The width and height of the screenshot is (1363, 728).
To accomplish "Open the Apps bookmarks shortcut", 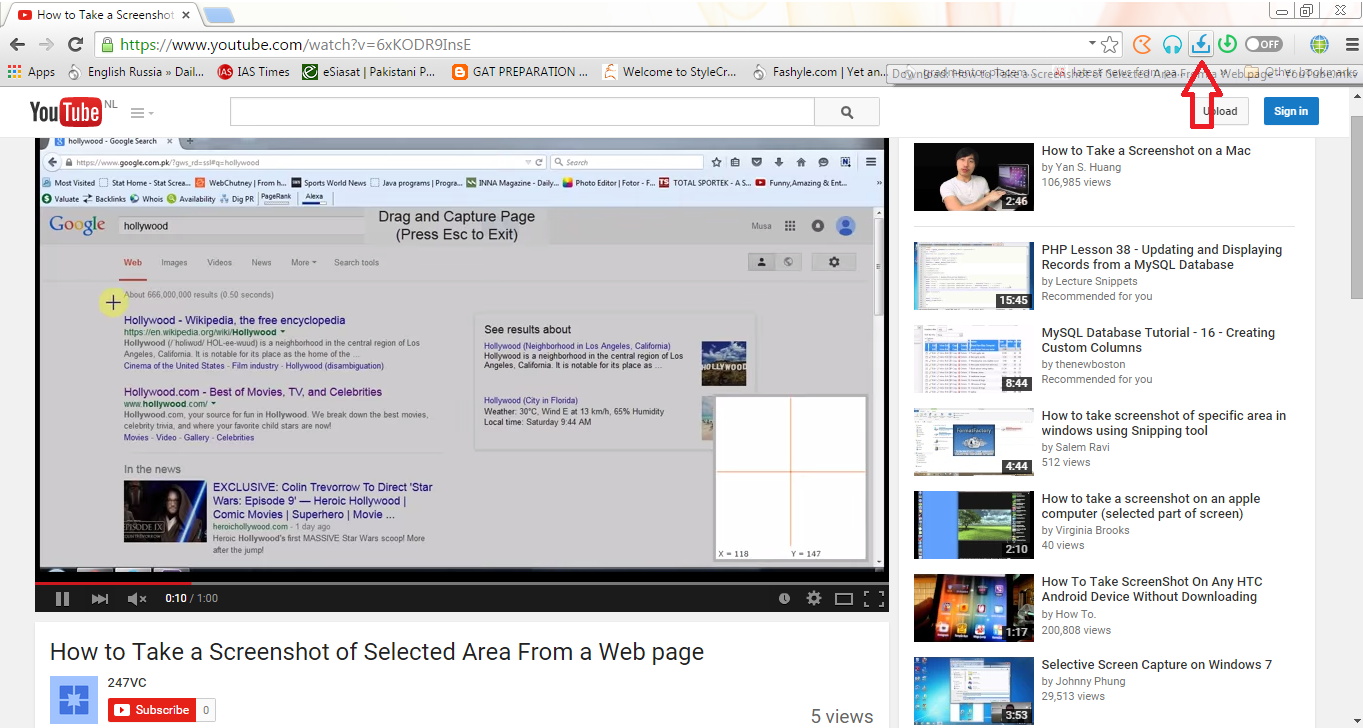I will [31, 72].
